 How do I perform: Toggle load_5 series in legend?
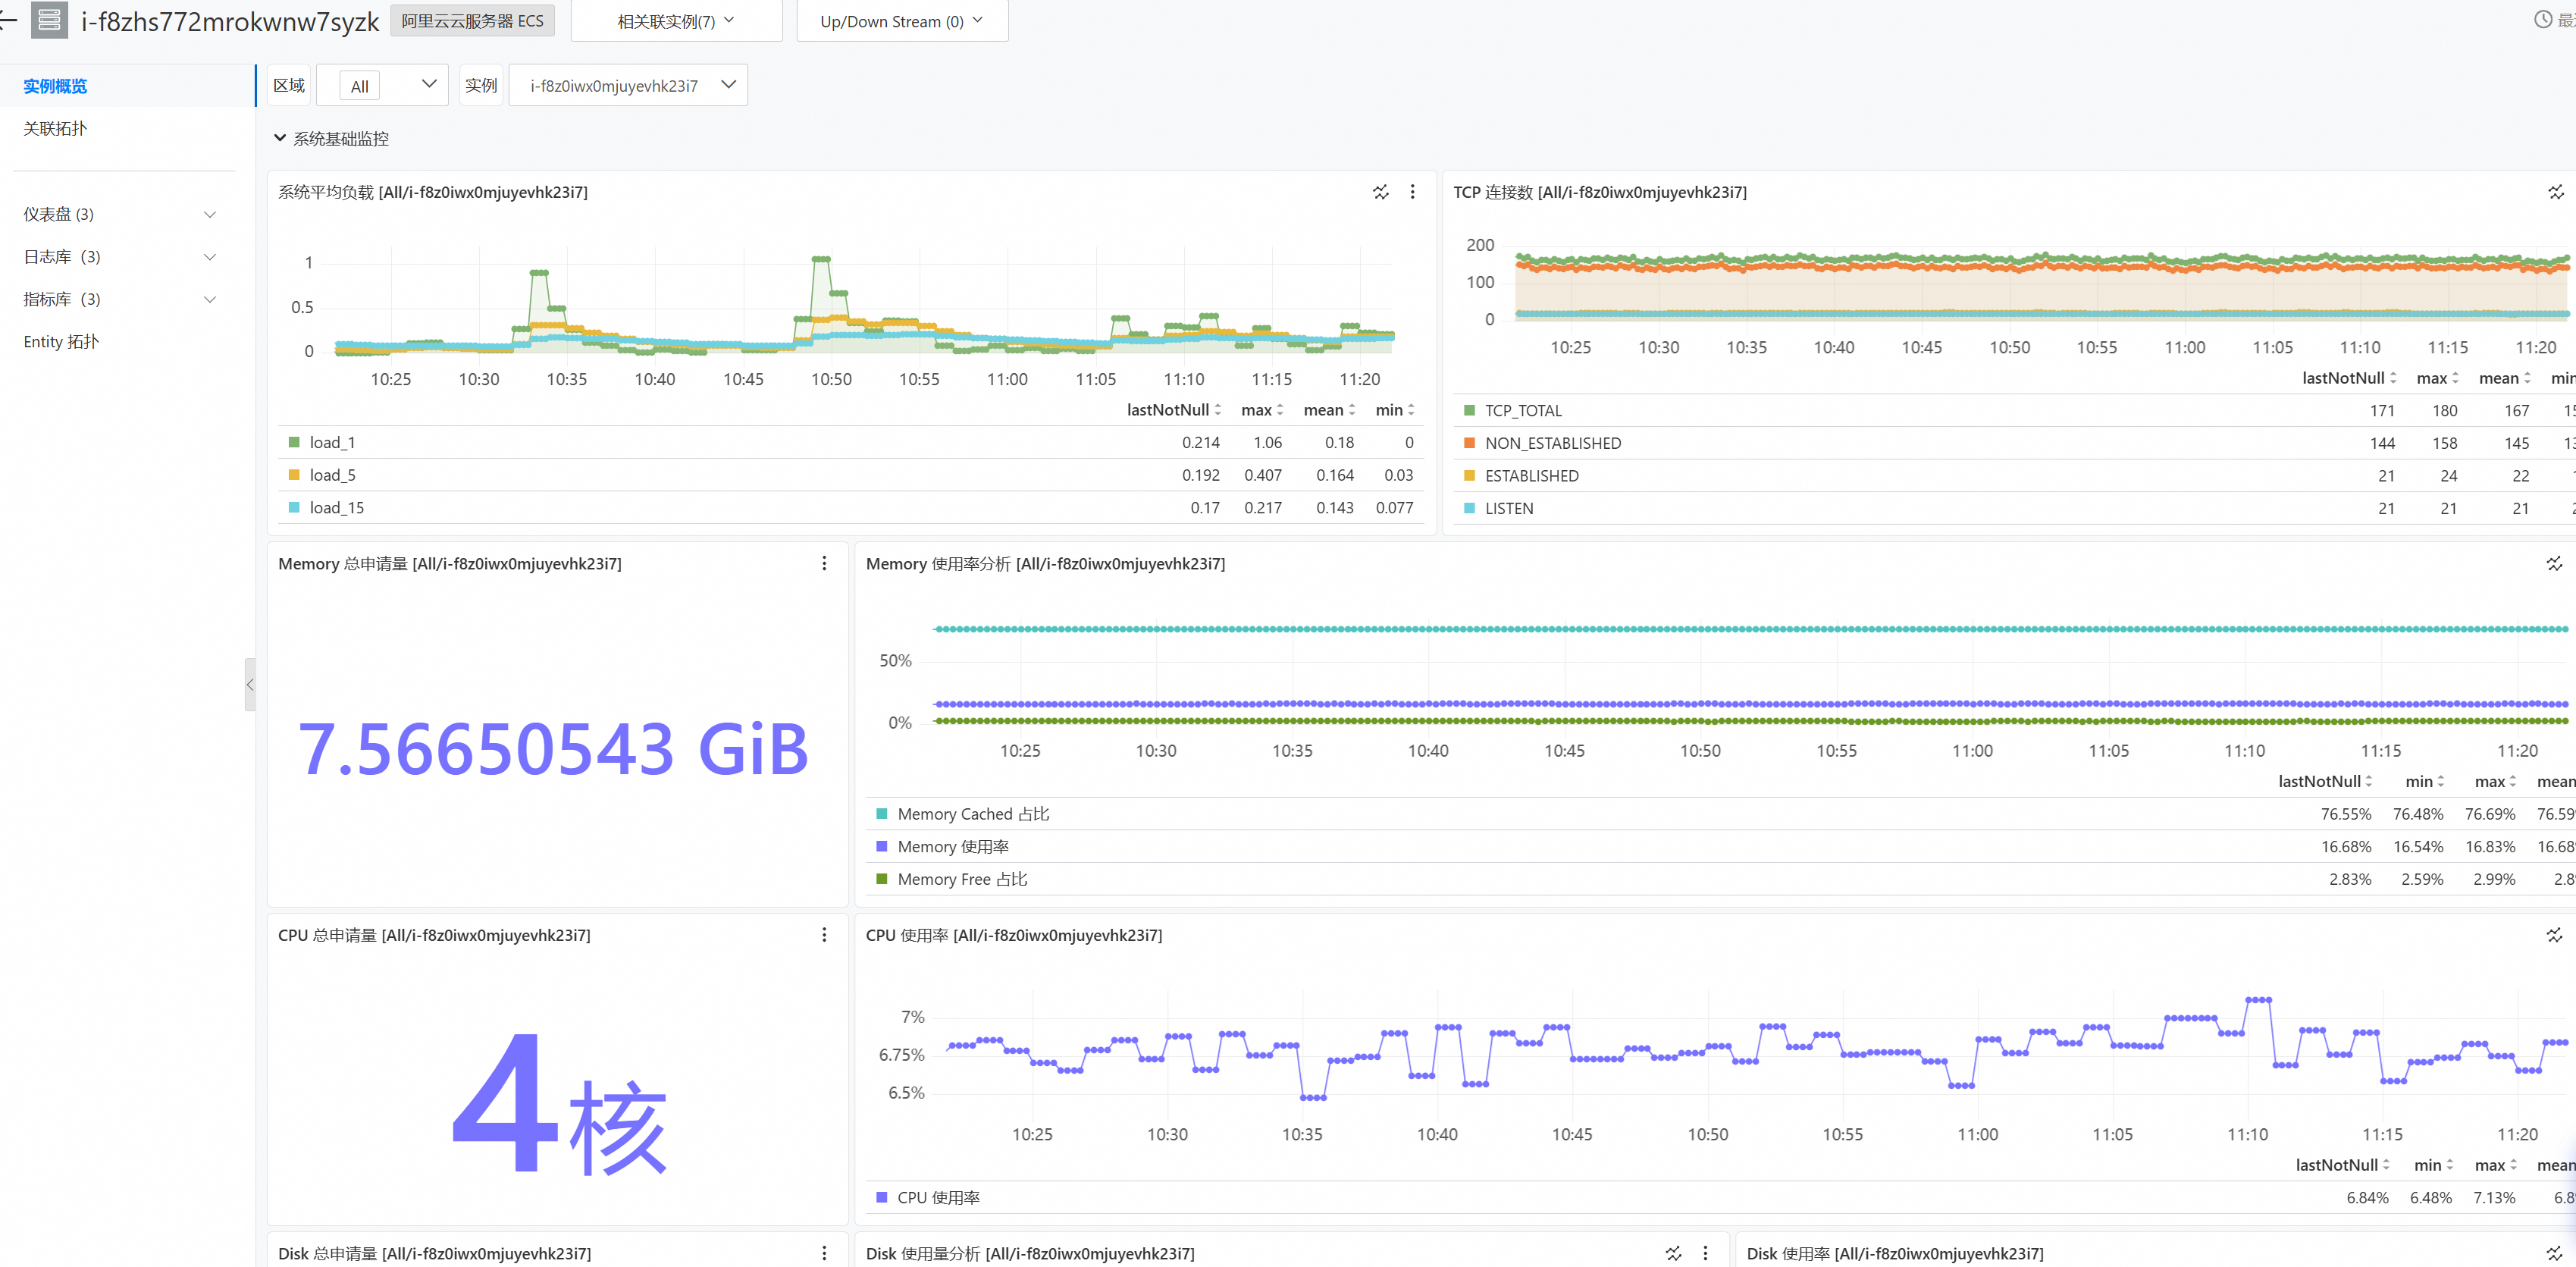(x=332, y=475)
